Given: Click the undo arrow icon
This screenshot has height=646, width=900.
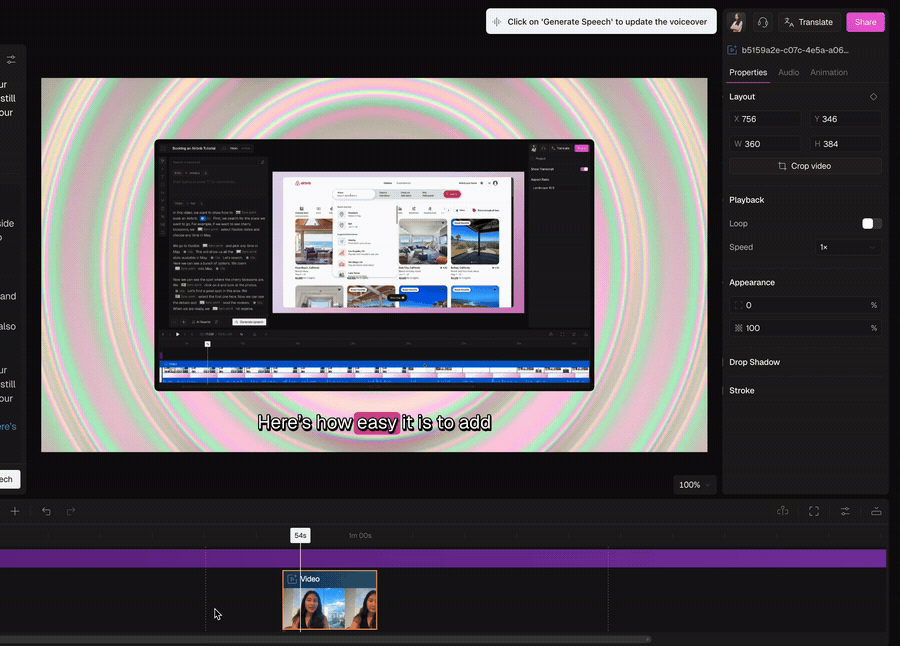Looking at the screenshot, I should 46,511.
